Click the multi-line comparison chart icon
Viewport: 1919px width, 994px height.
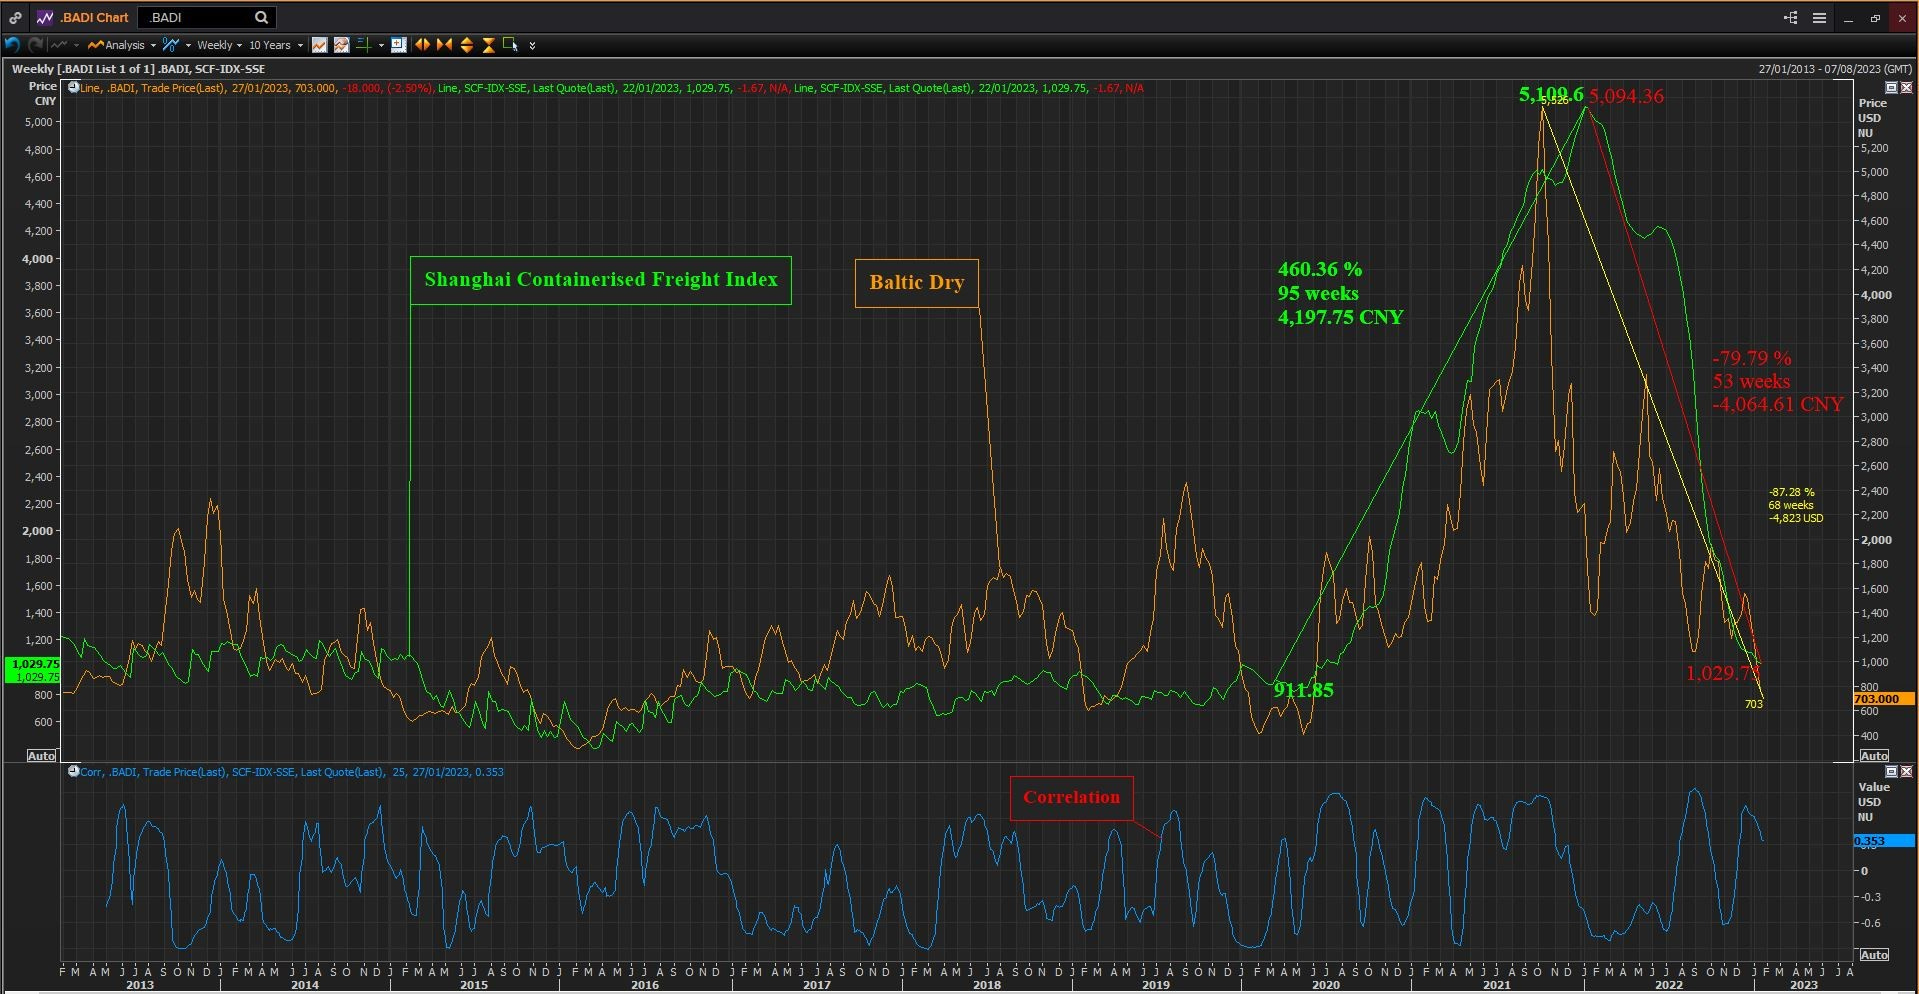point(342,45)
